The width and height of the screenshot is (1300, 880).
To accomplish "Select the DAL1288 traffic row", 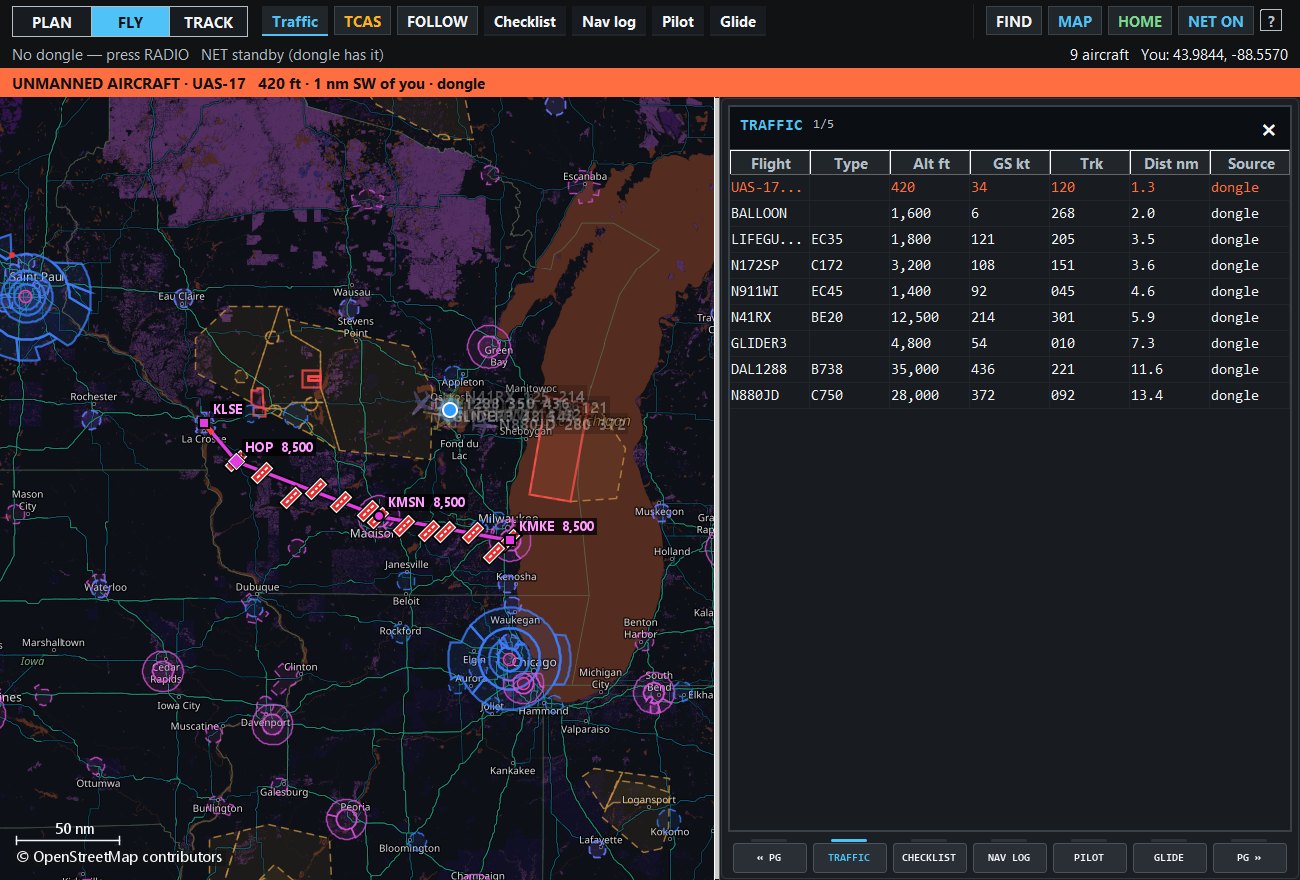I will pos(1010,369).
